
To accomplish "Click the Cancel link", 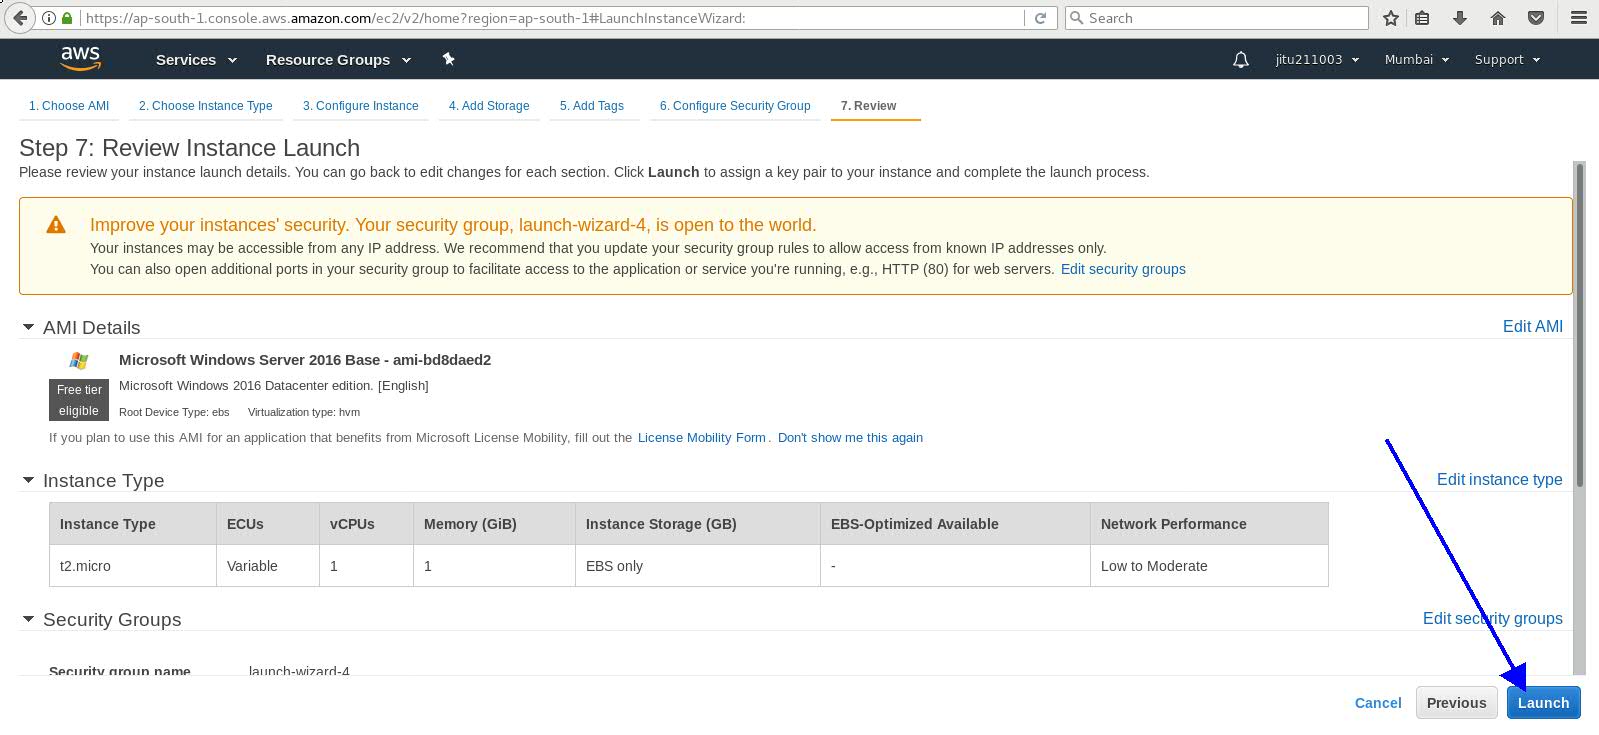I will [x=1378, y=703].
